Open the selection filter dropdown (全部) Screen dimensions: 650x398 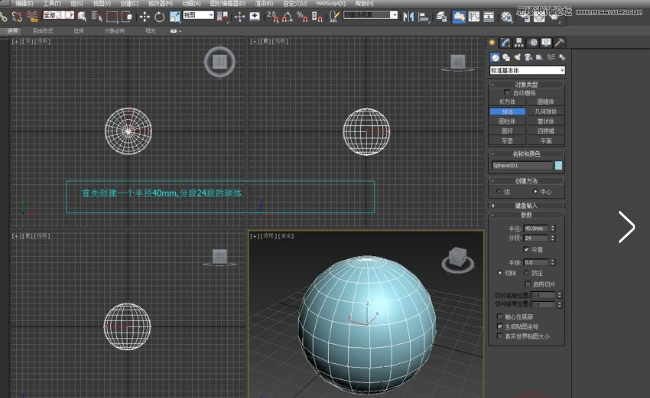pyautogui.click(x=58, y=15)
